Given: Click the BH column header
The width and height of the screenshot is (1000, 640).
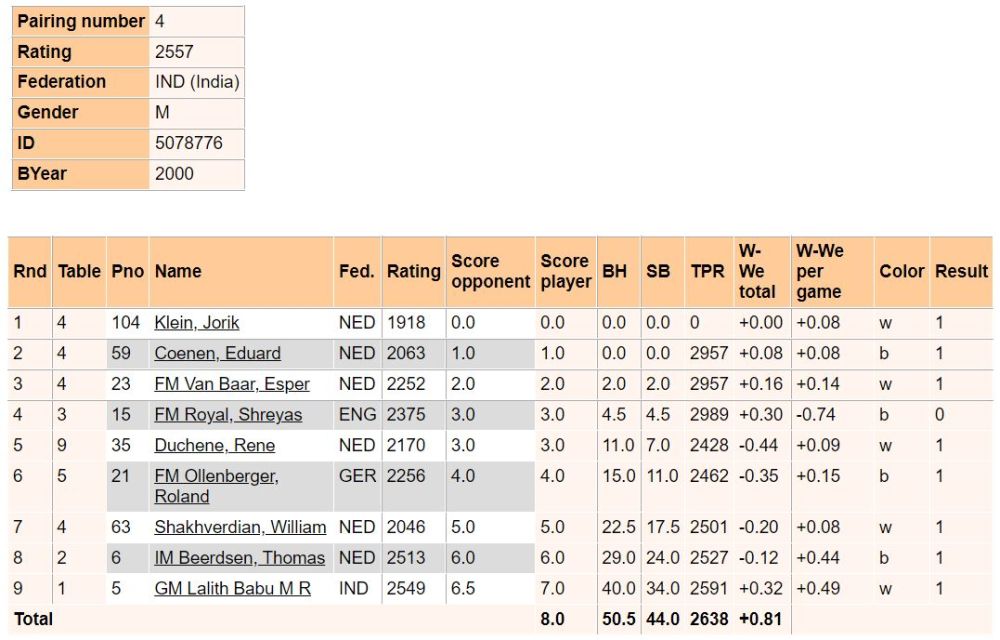Looking at the screenshot, I should click(615, 271).
